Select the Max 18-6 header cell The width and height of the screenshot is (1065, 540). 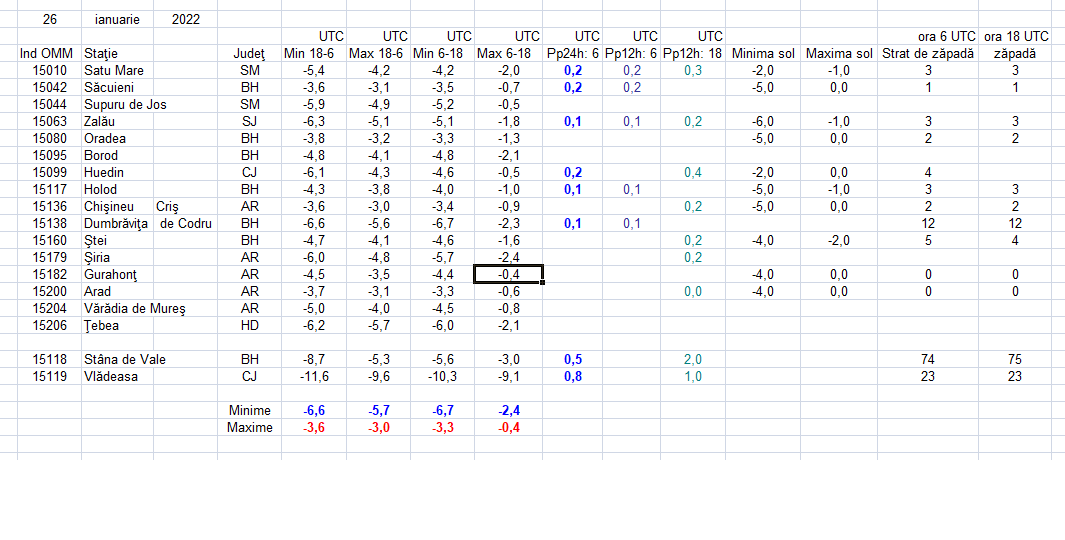tap(378, 54)
